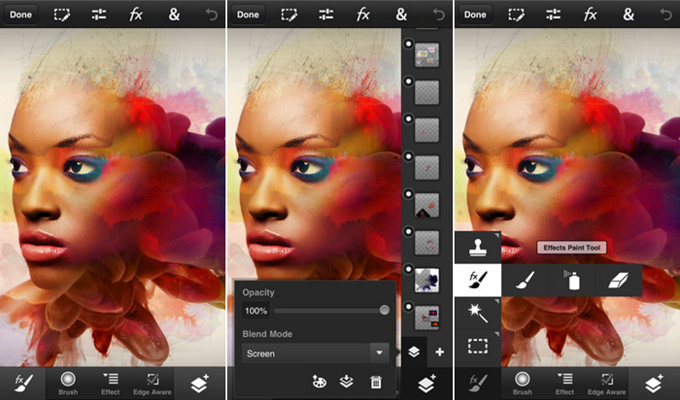
Task: Open Brush settings on the left screen
Action: pos(68,383)
